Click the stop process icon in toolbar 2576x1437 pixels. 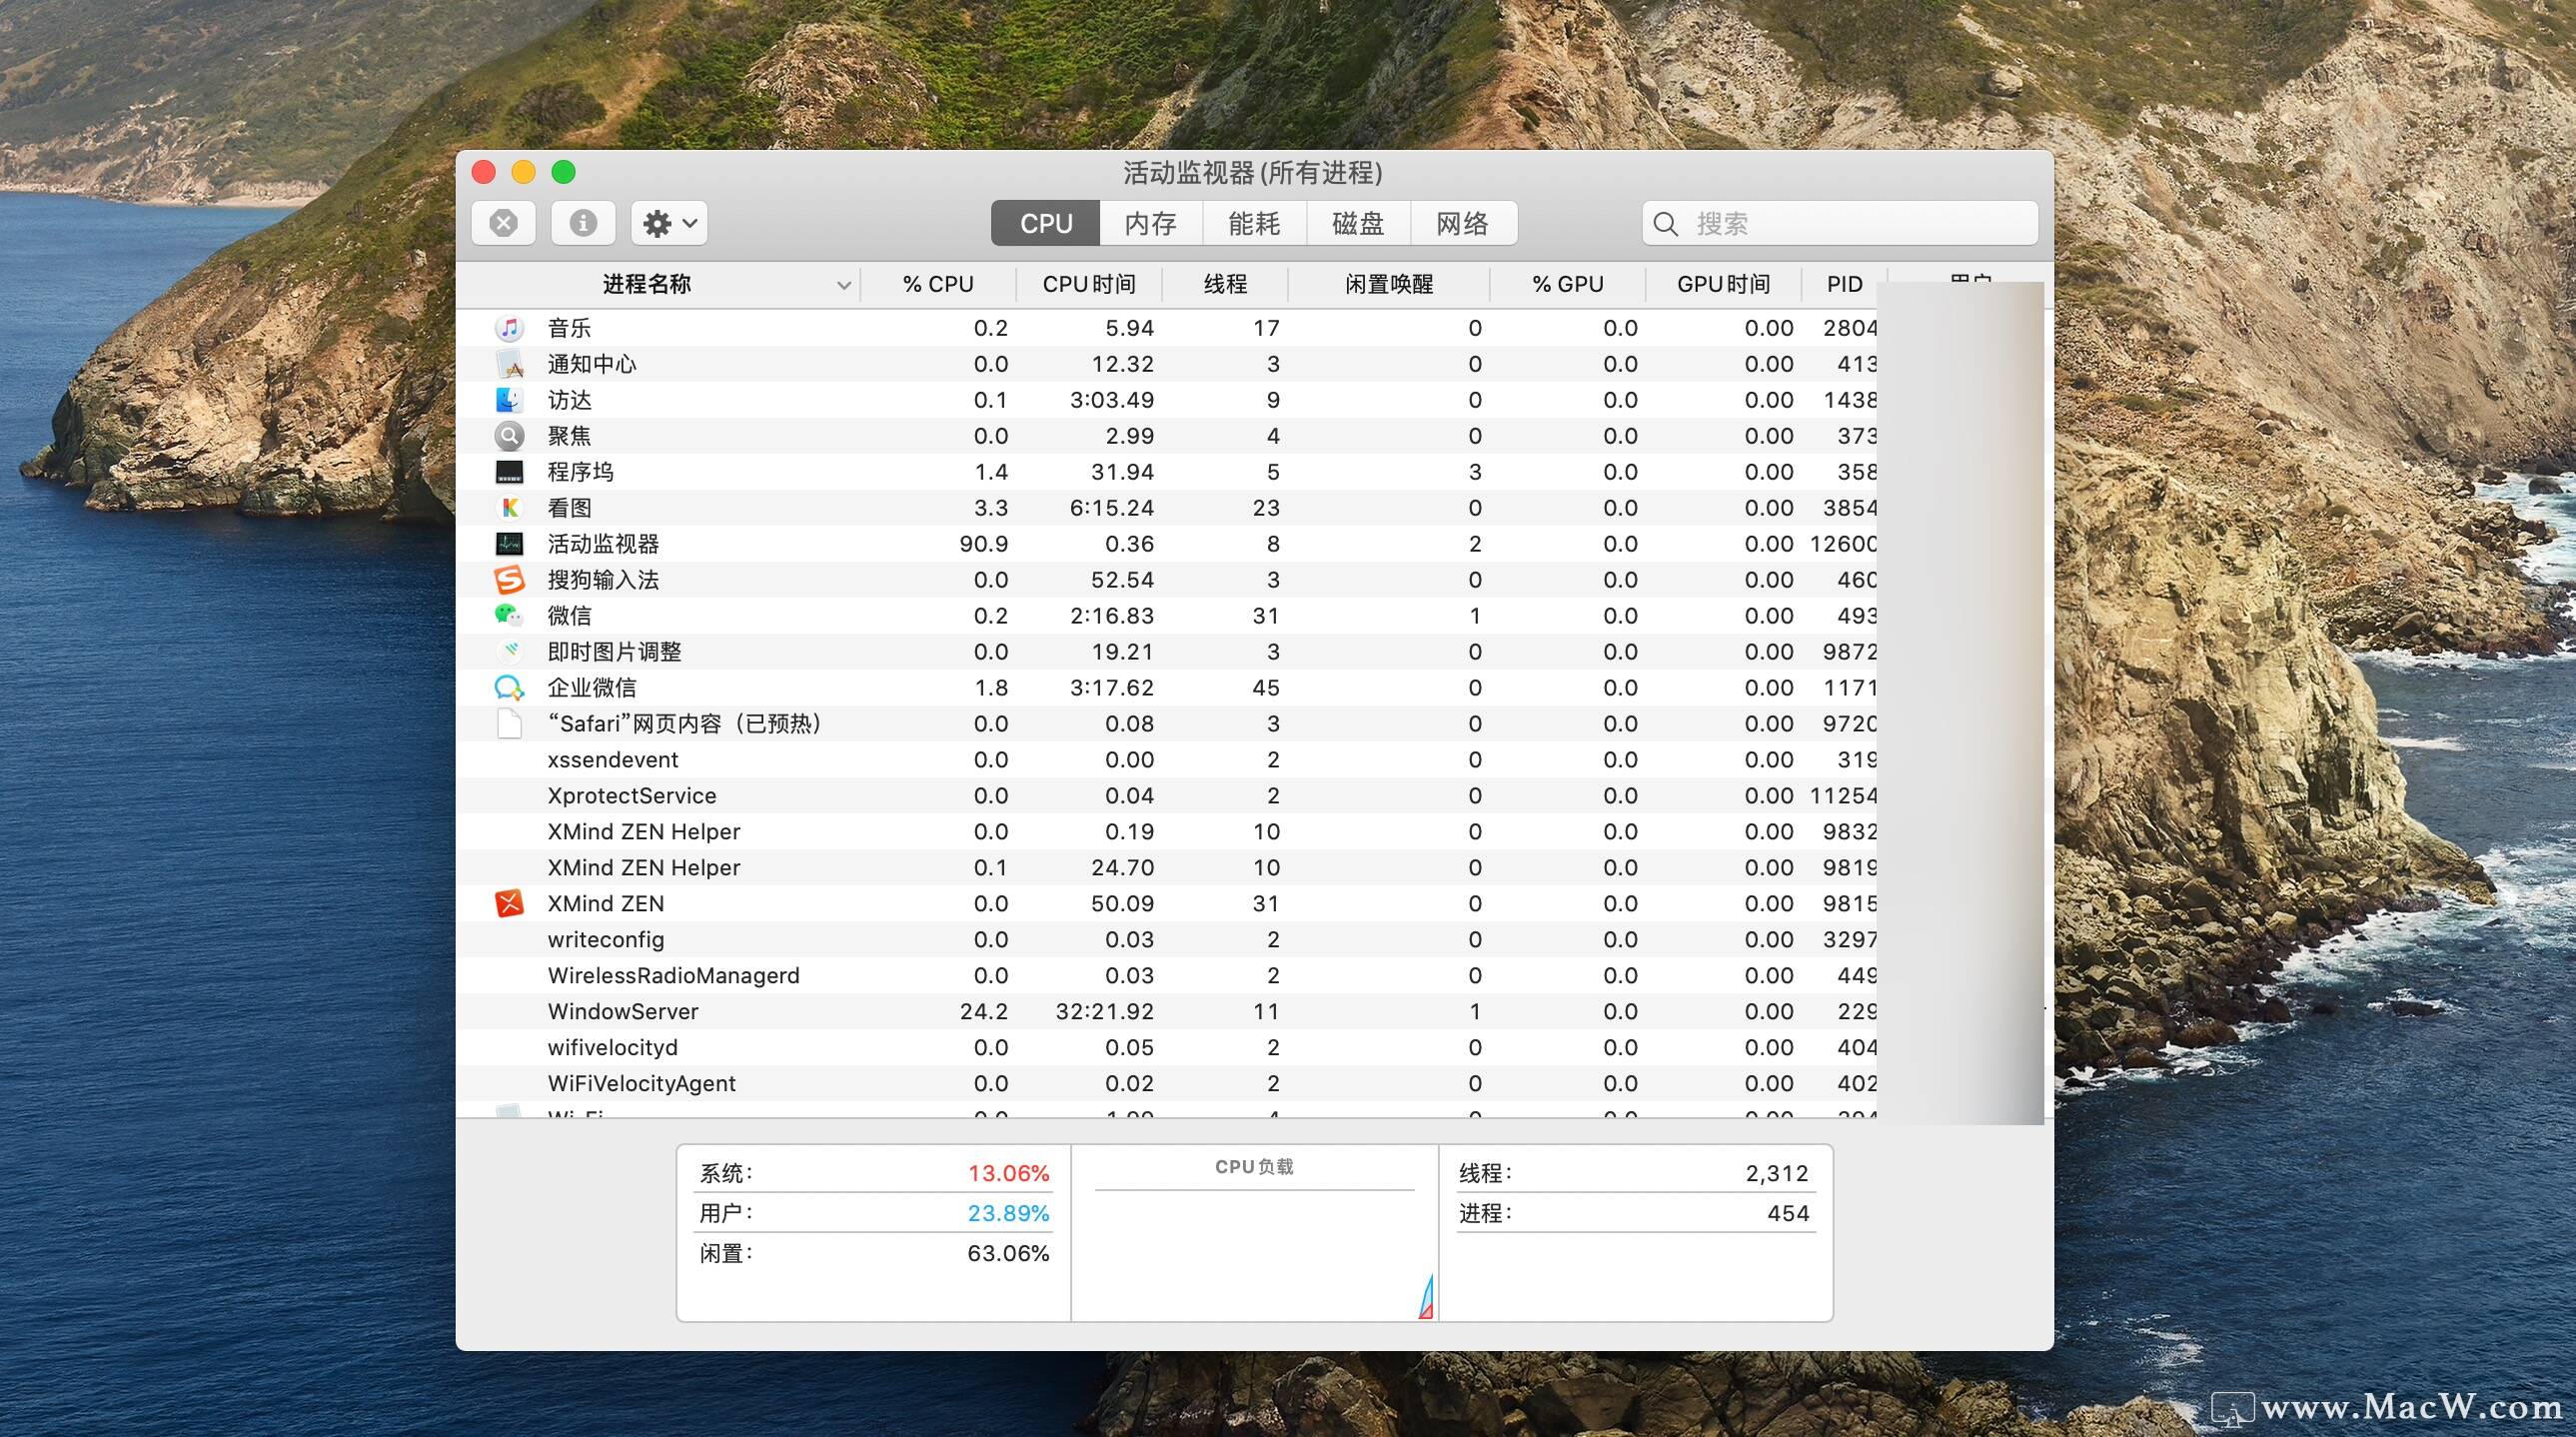[503, 223]
